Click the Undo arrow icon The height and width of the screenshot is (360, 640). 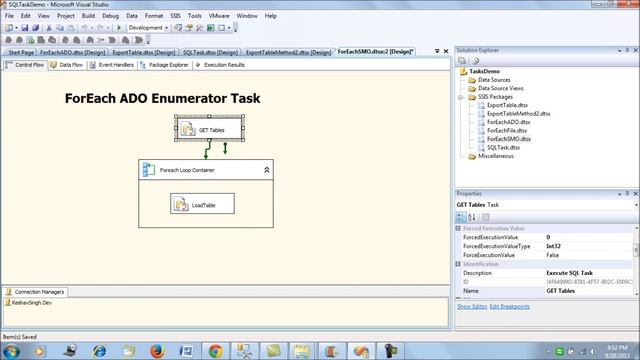(84, 28)
